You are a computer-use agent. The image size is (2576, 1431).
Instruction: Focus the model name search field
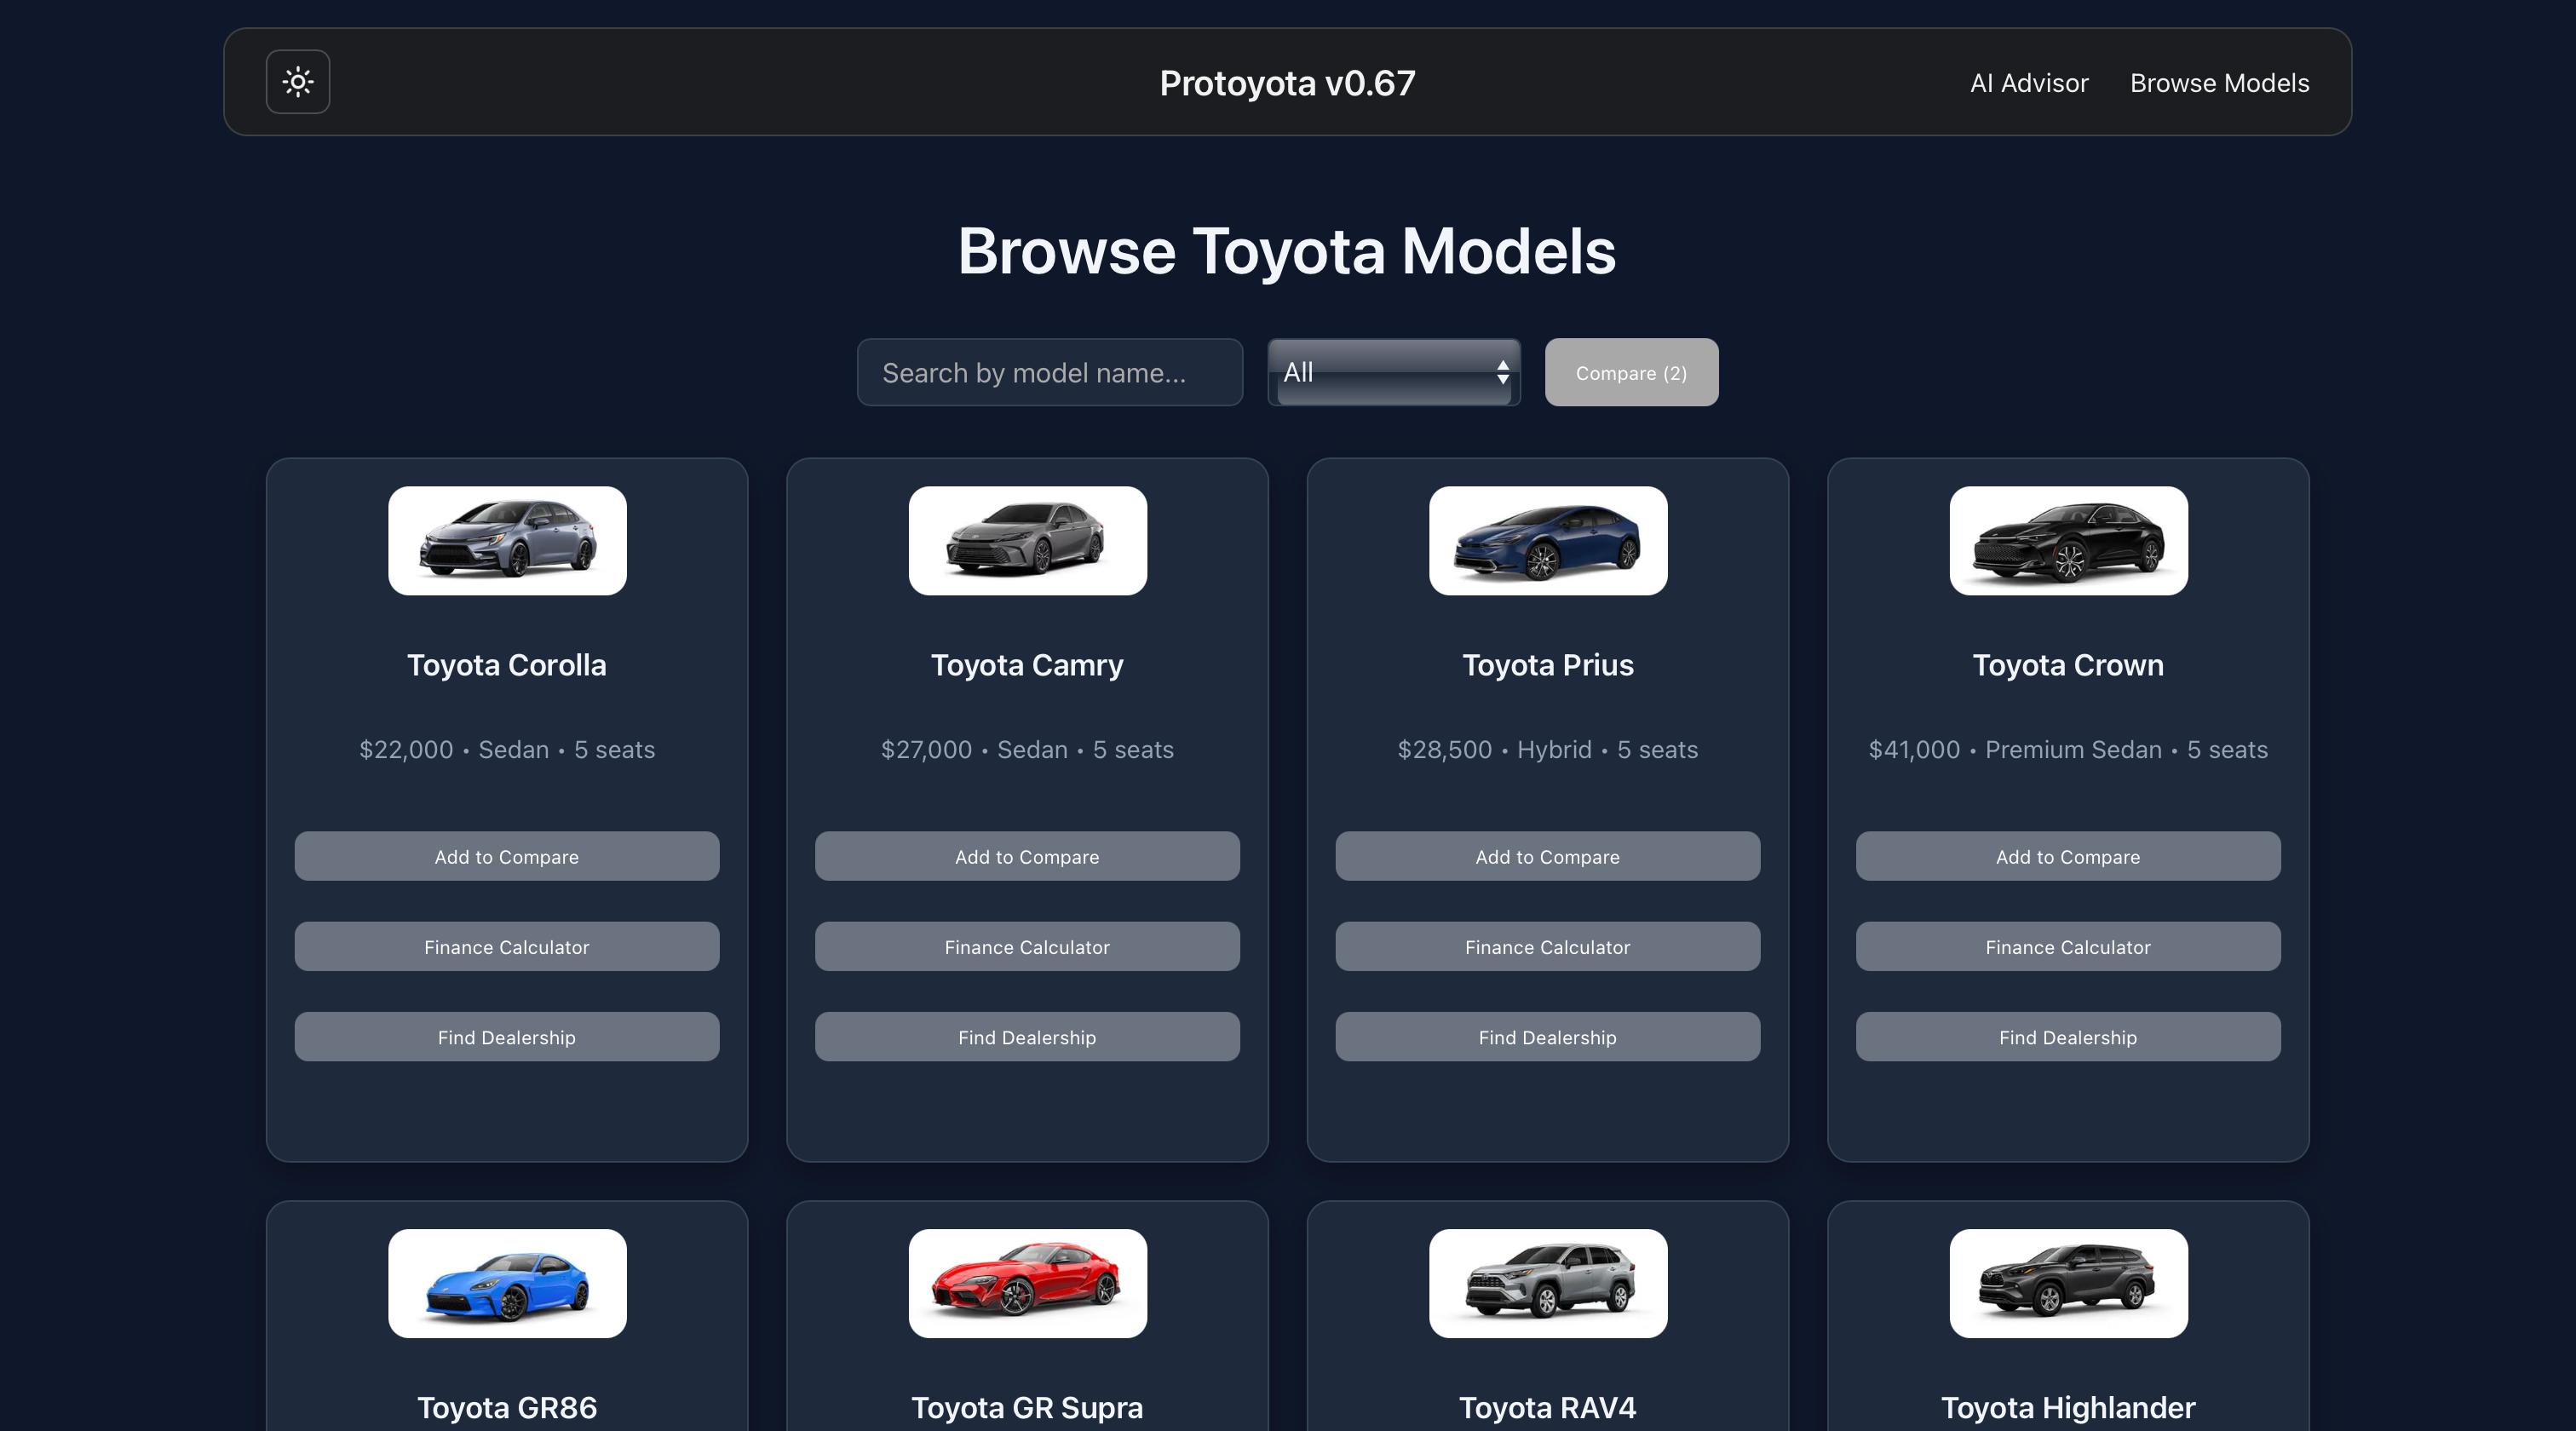[1049, 373]
